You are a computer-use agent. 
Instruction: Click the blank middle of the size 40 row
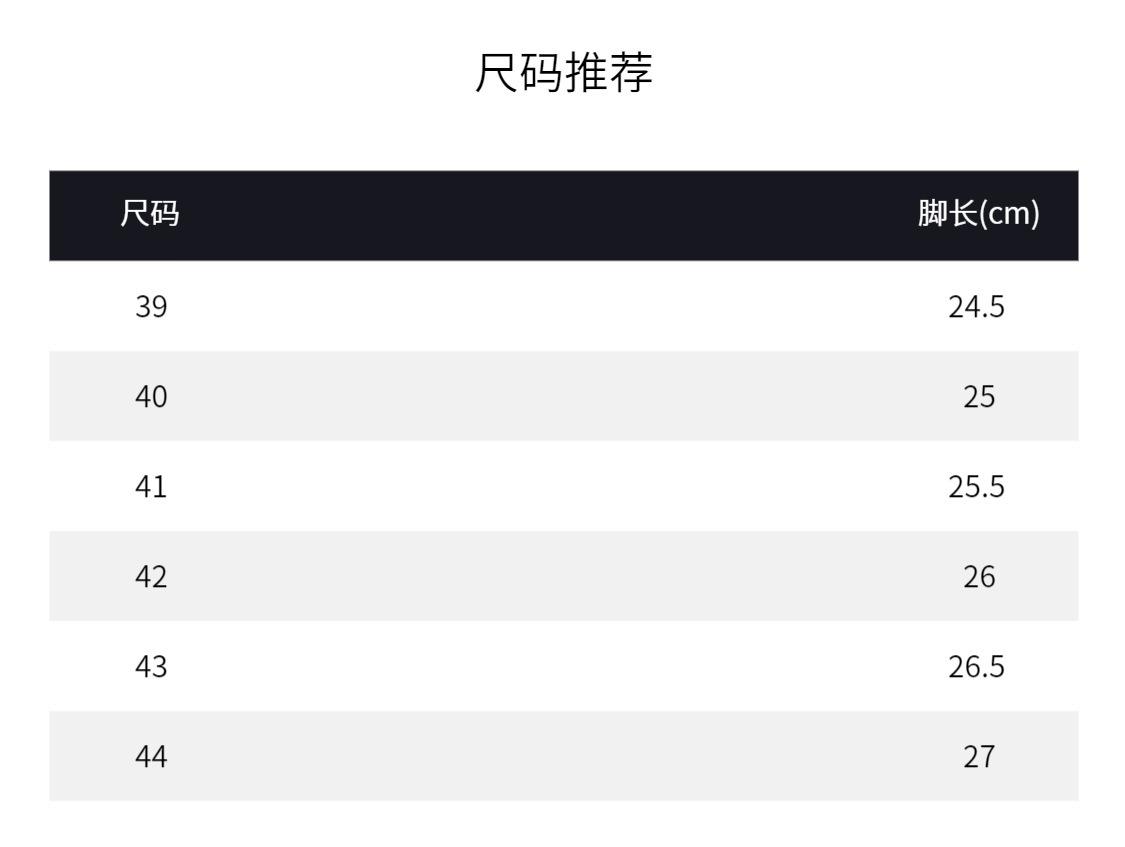coord(563,397)
